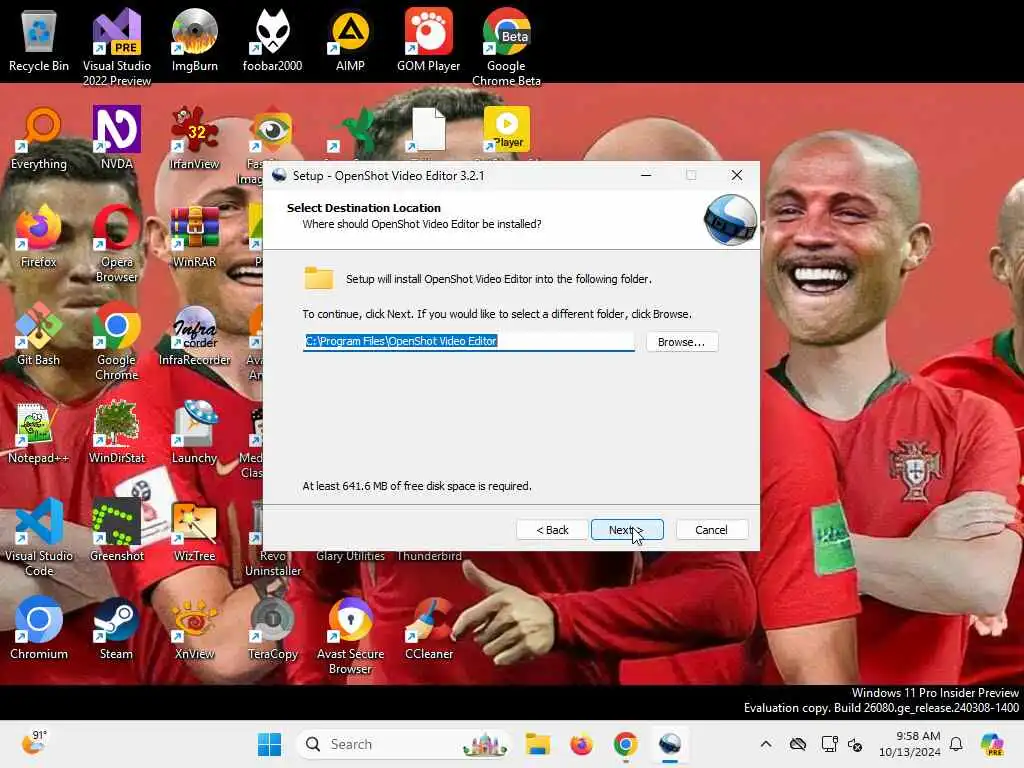Close the OpenShot Setup window

(x=737, y=175)
